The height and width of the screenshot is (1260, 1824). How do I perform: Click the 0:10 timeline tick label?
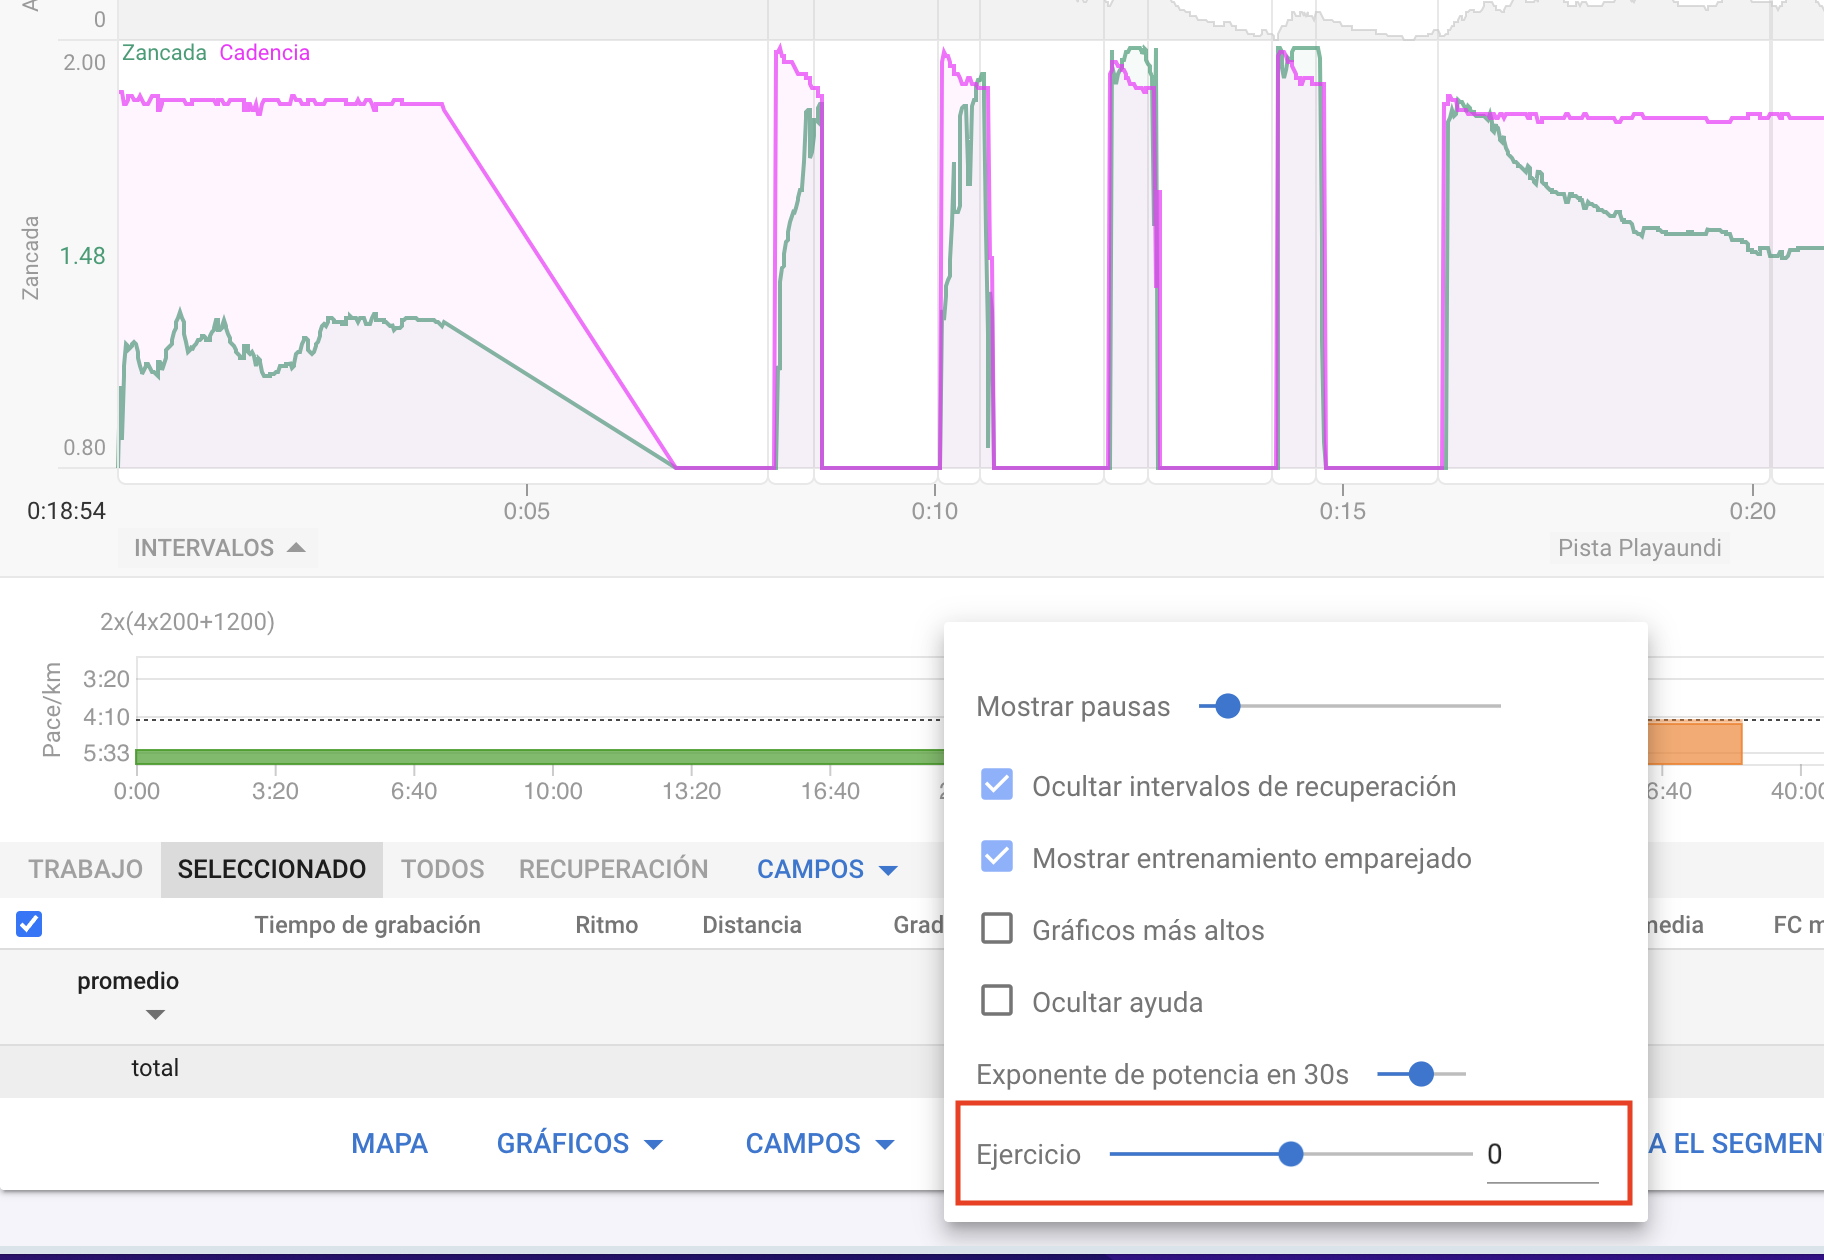pos(934,511)
